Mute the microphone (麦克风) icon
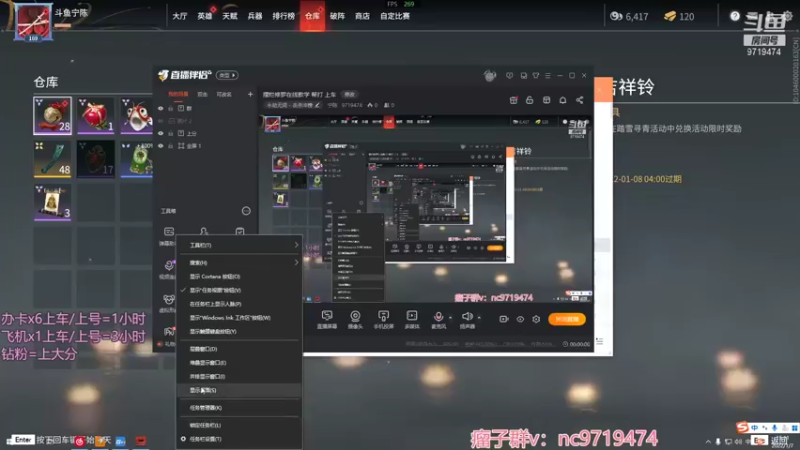The image size is (800, 450). (x=438, y=317)
